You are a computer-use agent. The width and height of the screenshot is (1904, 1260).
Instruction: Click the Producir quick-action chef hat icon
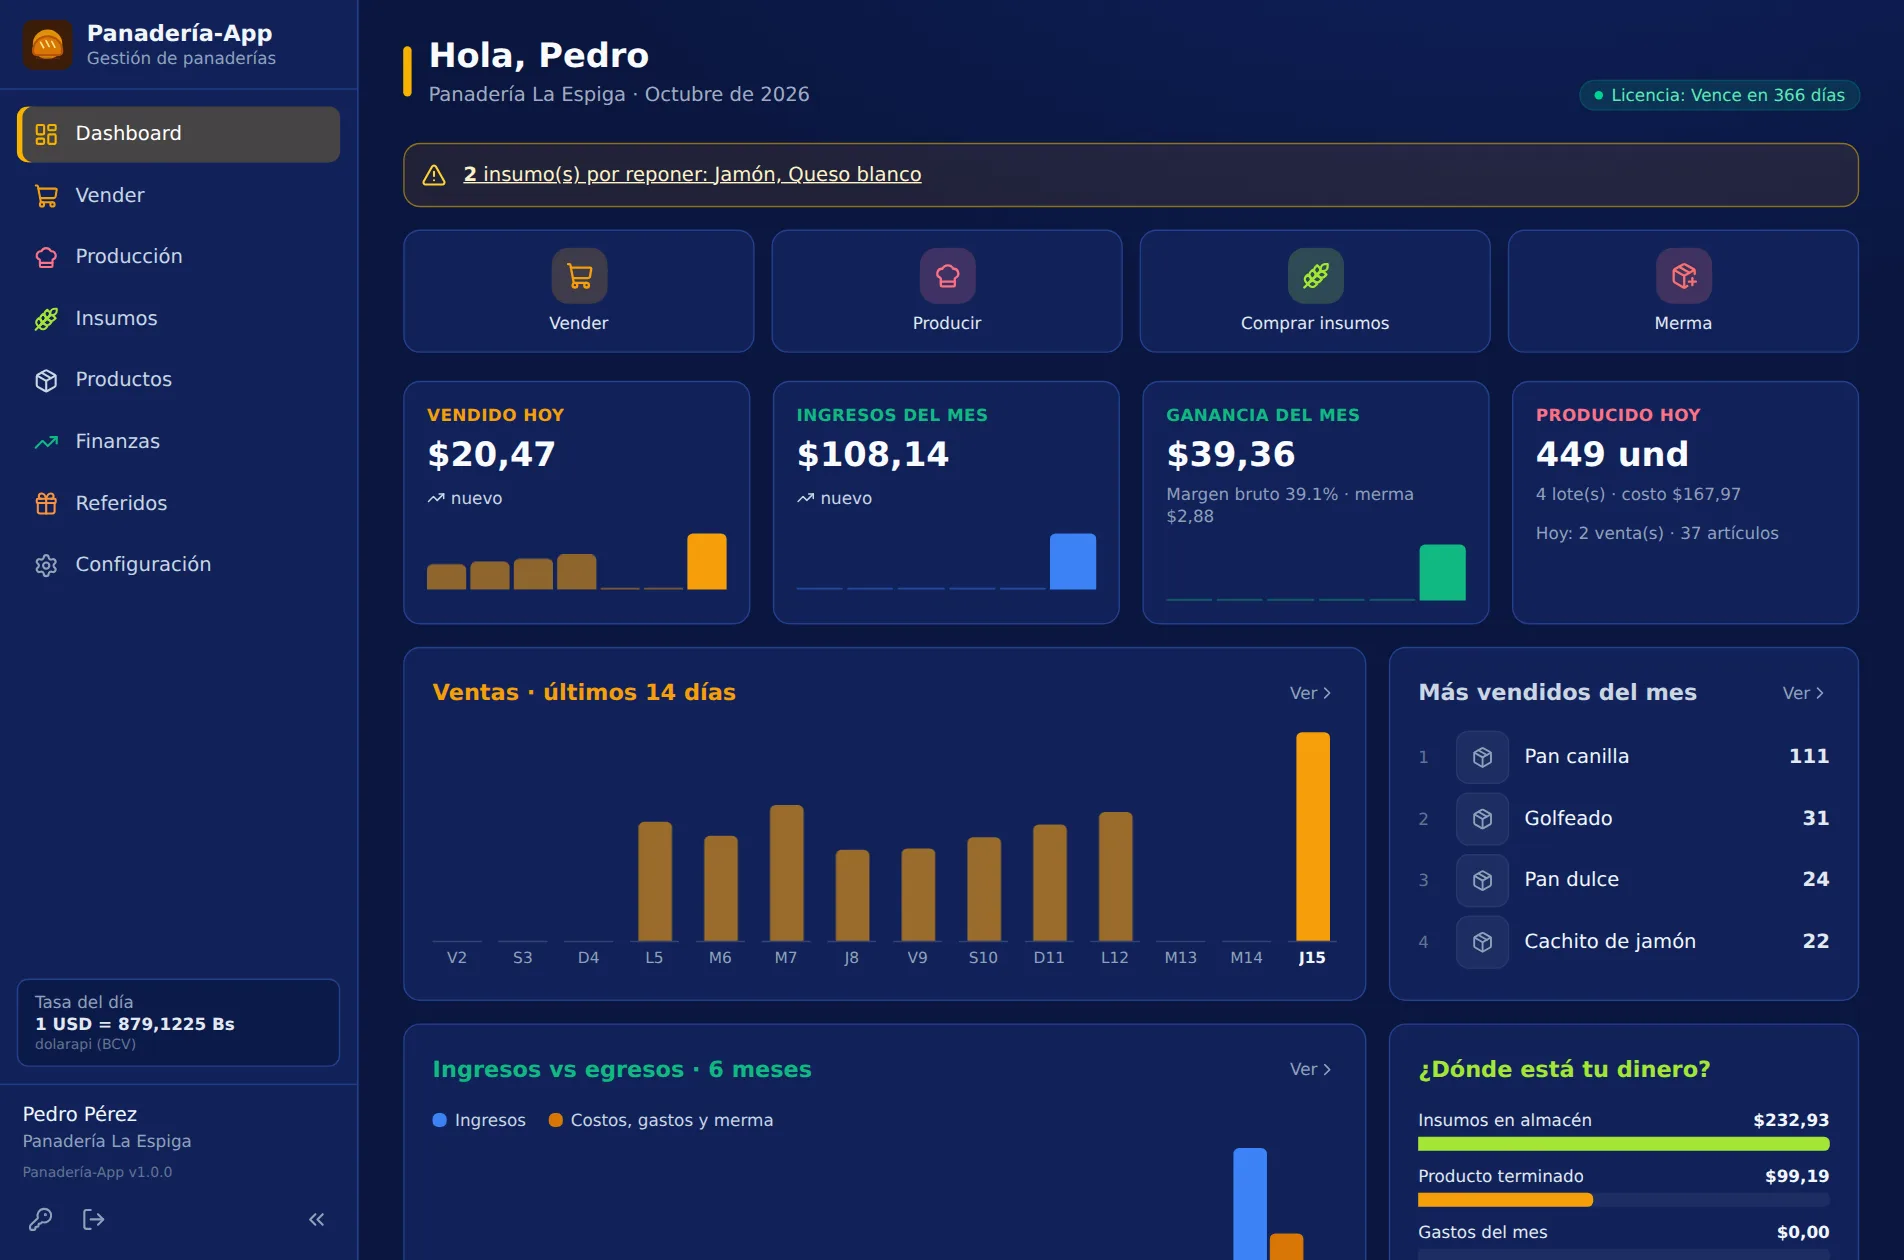pos(947,275)
